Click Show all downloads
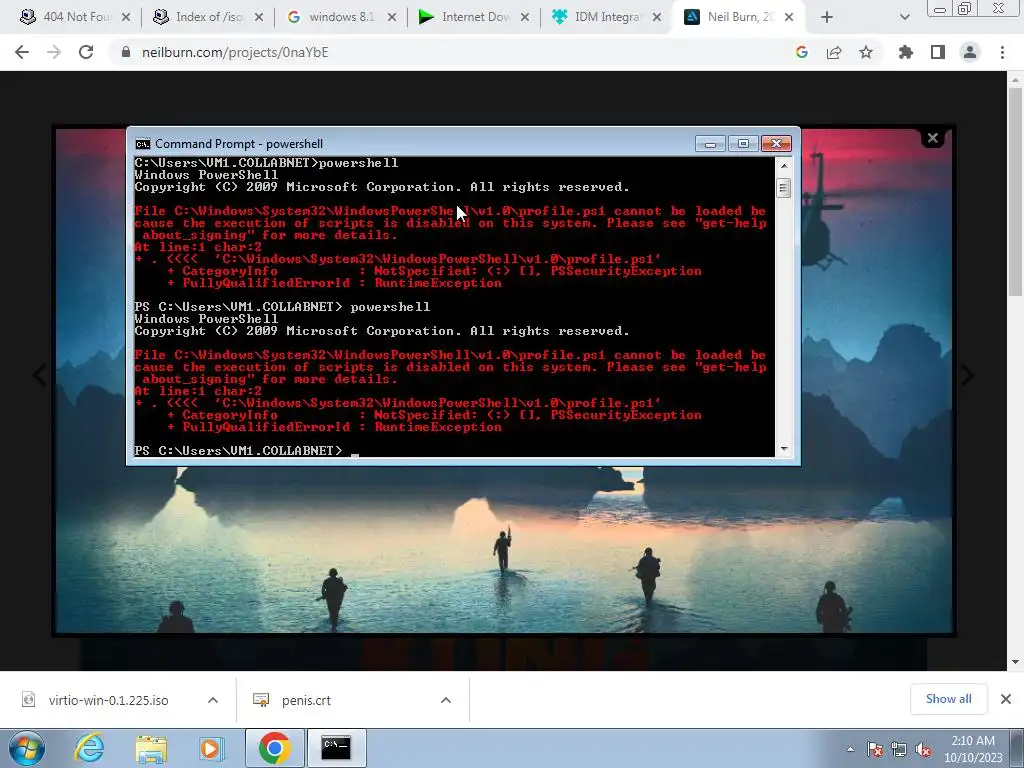Image resolution: width=1024 pixels, height=768 pixels. pos(948,699)
